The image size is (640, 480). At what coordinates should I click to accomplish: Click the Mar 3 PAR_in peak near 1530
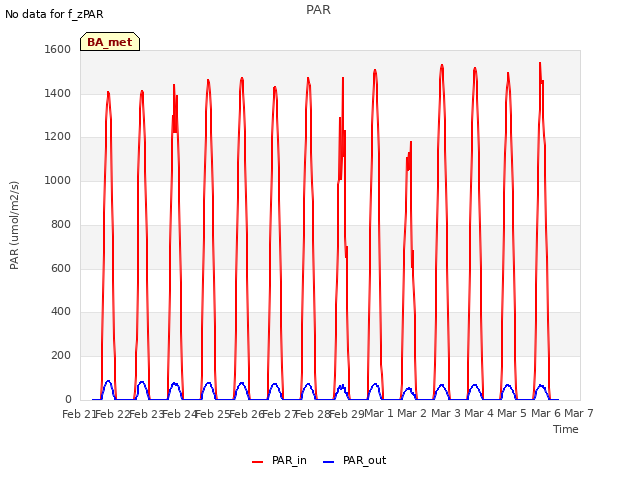442,66
